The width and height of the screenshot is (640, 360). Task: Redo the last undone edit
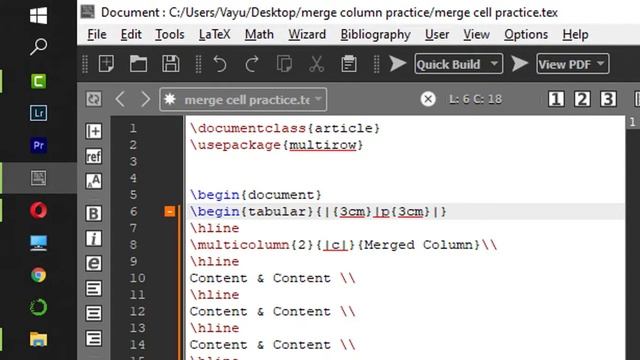(252, 64)
